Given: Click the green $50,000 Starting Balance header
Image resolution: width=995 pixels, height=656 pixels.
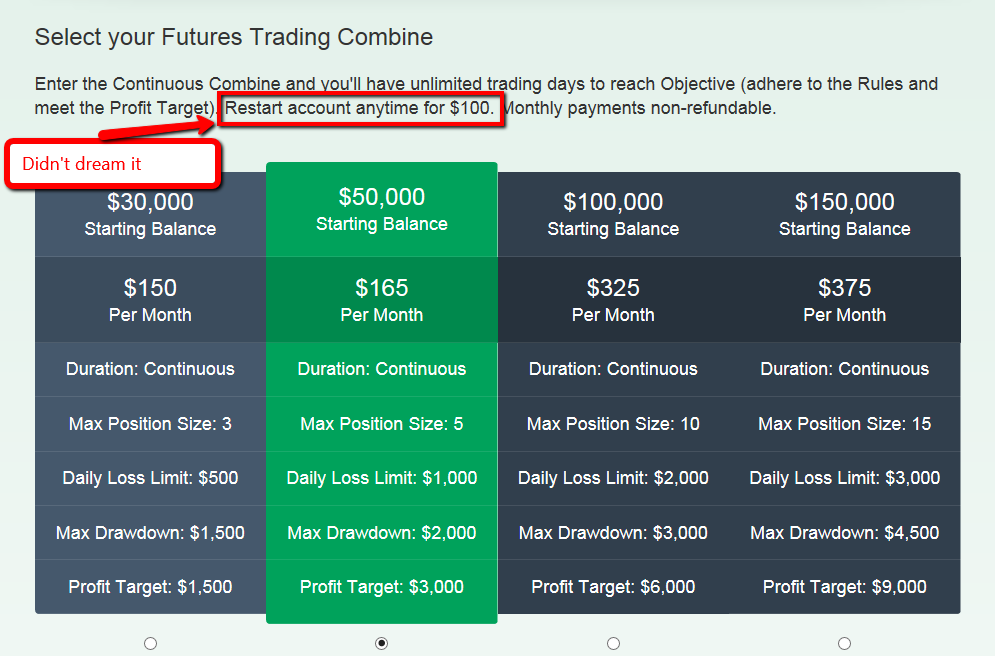Looking at the screenshot, I should coord(381,209).
